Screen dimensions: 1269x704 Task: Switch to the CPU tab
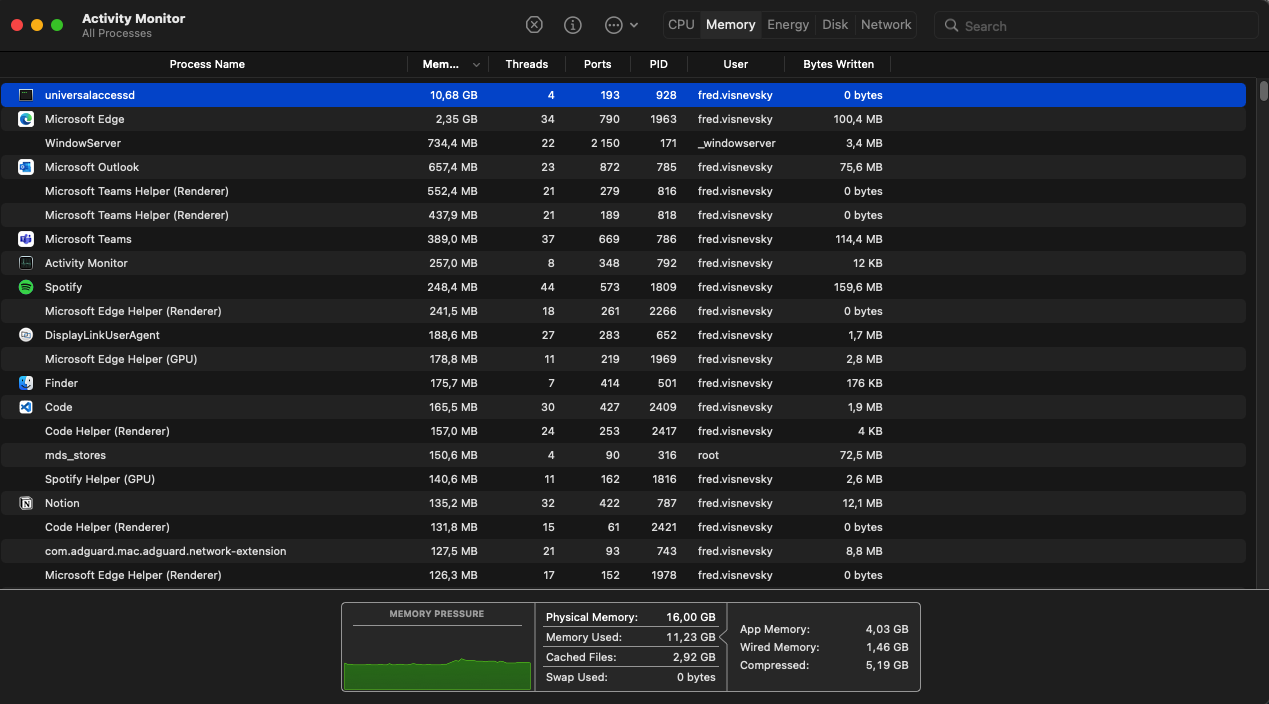click(x=681, y=25)
